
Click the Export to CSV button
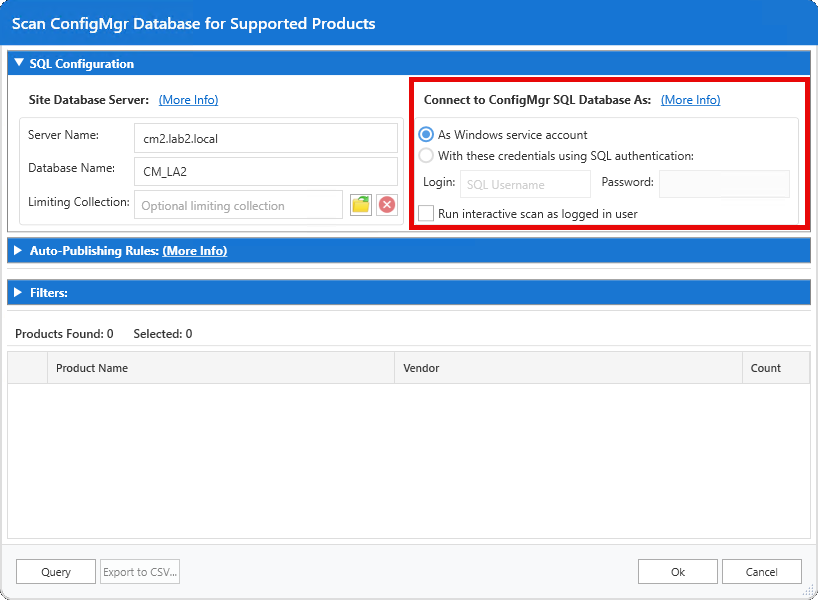139,571
